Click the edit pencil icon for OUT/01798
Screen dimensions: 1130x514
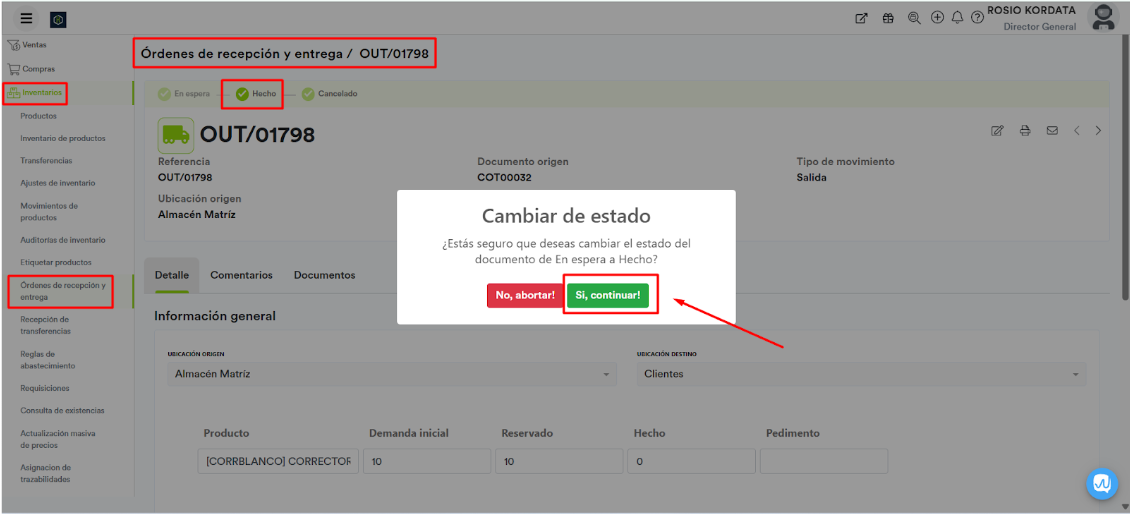tap(997, 131)
